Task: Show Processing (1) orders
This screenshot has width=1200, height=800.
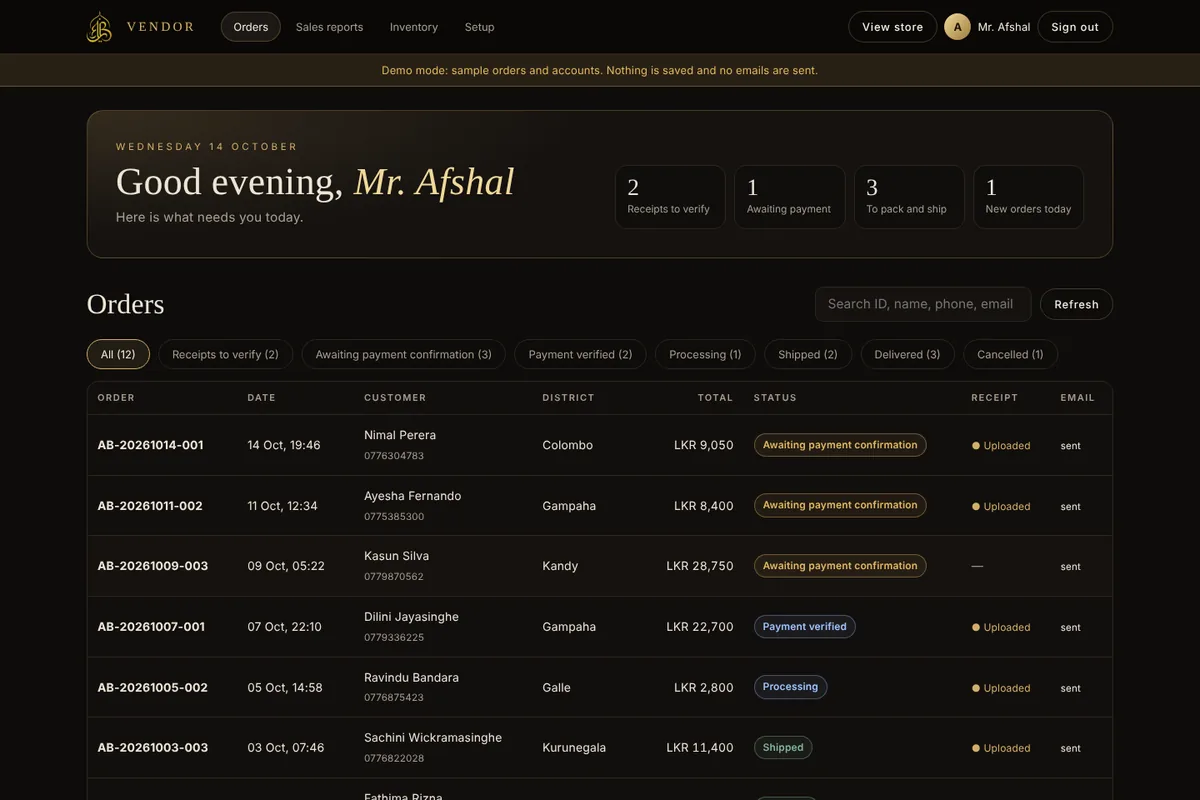Action: pyautogui.click(x=705, y=354)
